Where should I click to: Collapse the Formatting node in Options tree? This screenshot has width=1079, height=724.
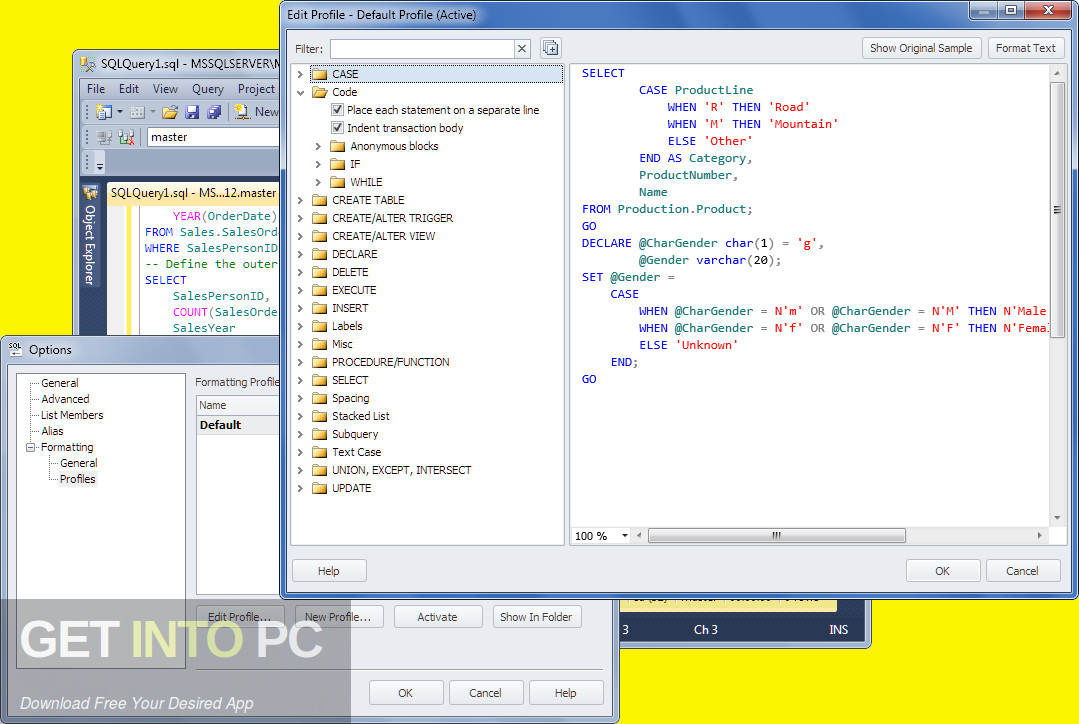click(x=30, y=447)
